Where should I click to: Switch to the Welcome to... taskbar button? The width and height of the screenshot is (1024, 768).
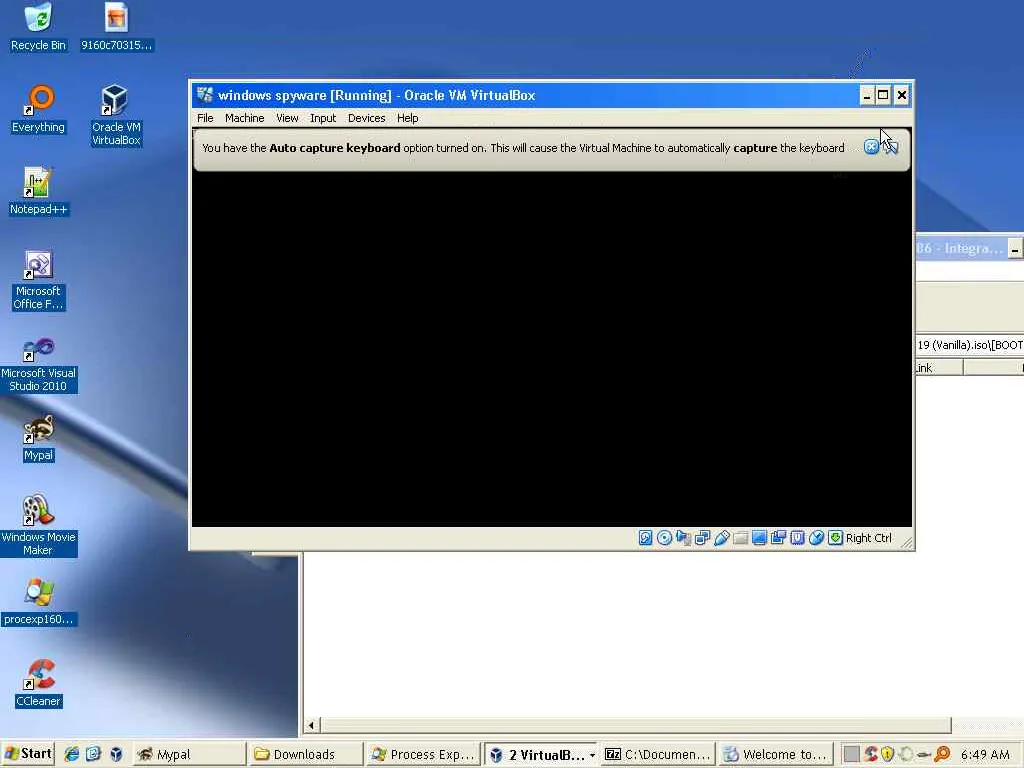coord(775,754)
